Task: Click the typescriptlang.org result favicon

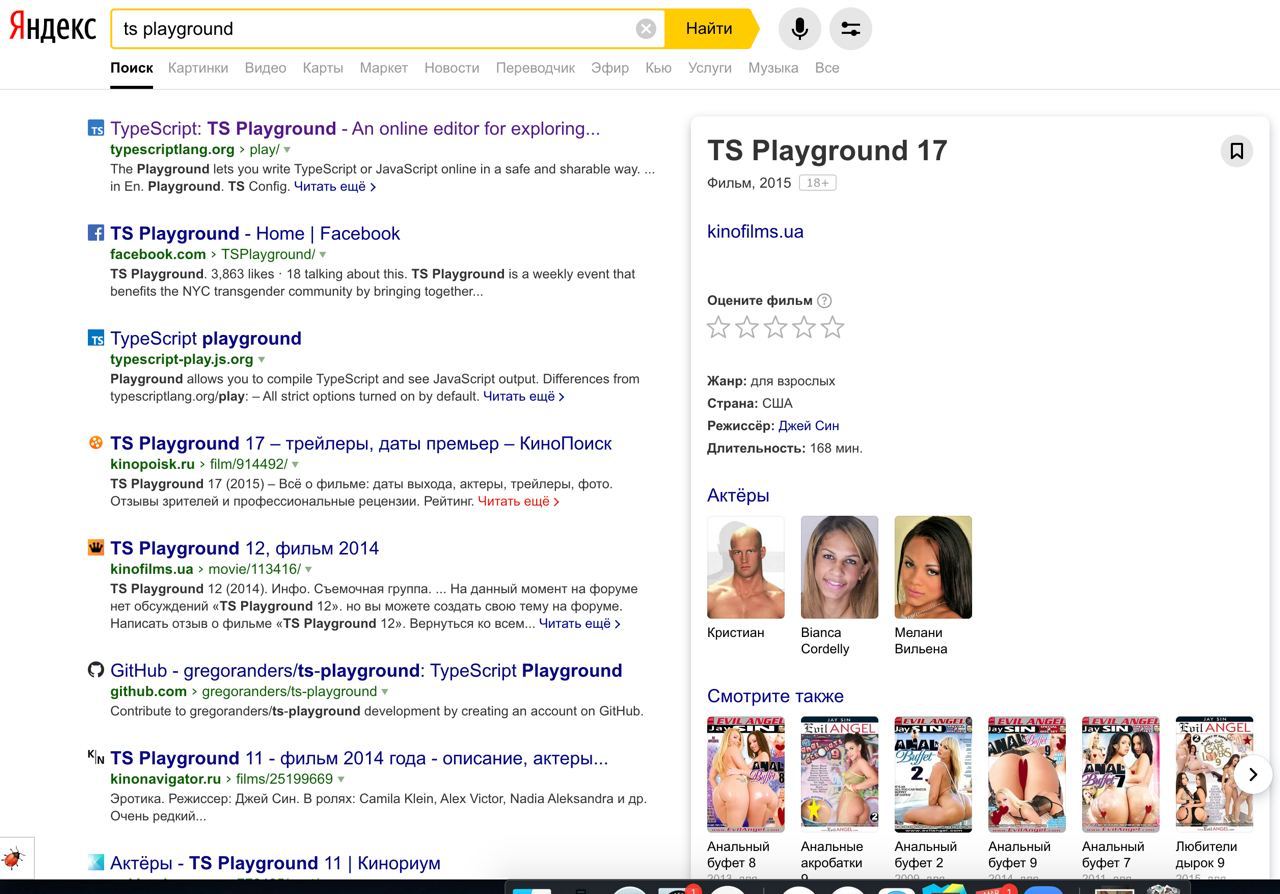Action: pyautogui.click(x=96, y=128)
